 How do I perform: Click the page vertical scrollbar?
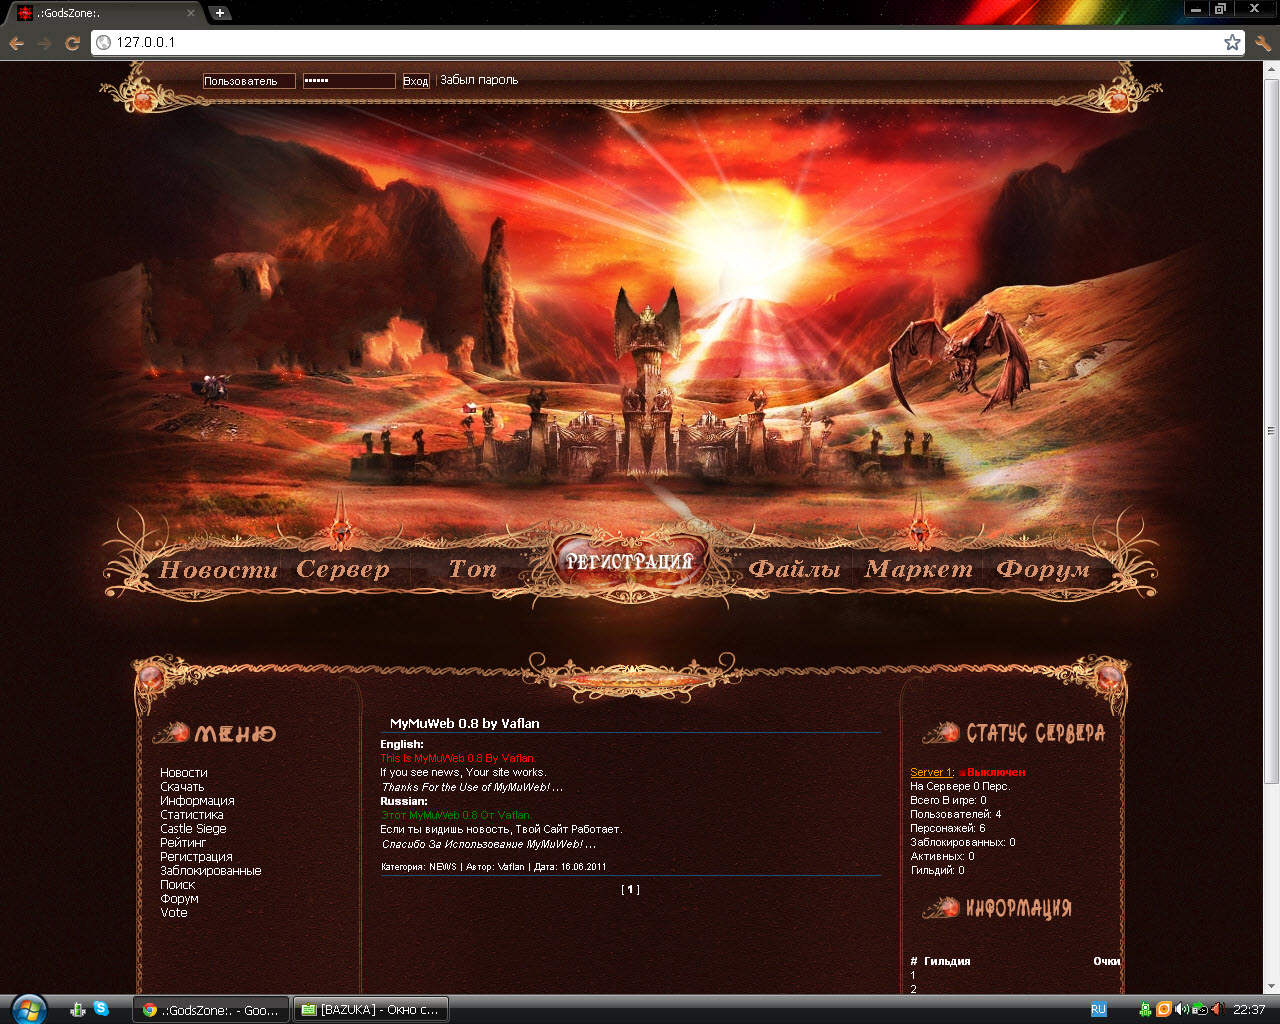click(1271, 430)
